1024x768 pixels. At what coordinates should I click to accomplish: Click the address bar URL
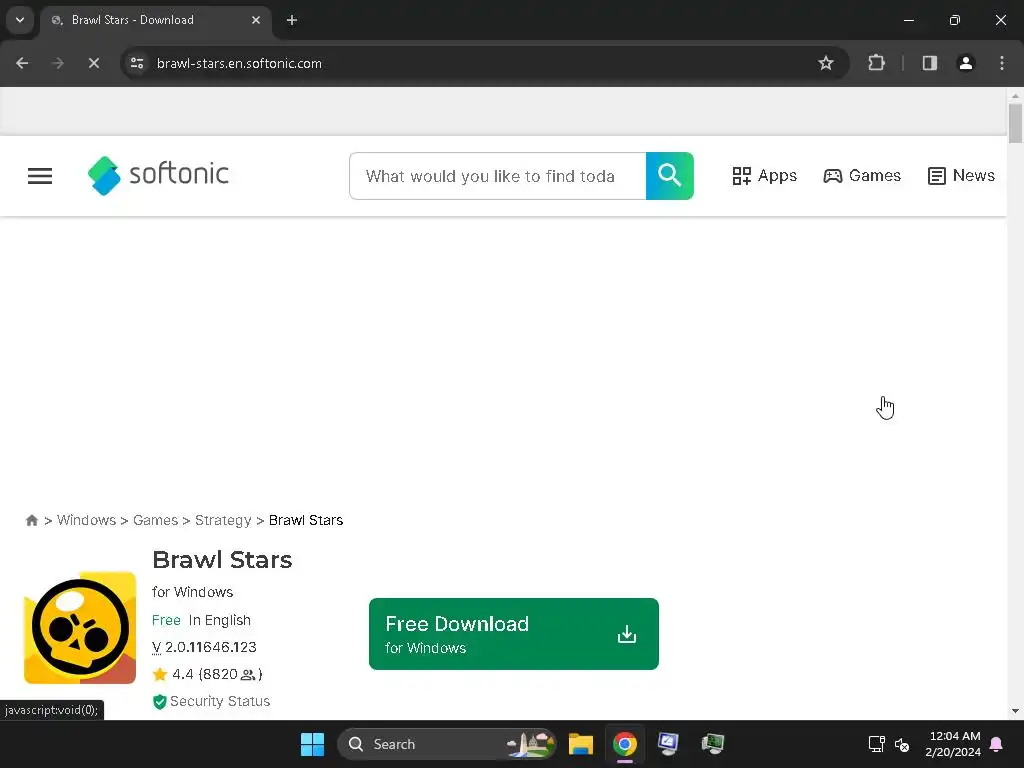coord(239,63)
